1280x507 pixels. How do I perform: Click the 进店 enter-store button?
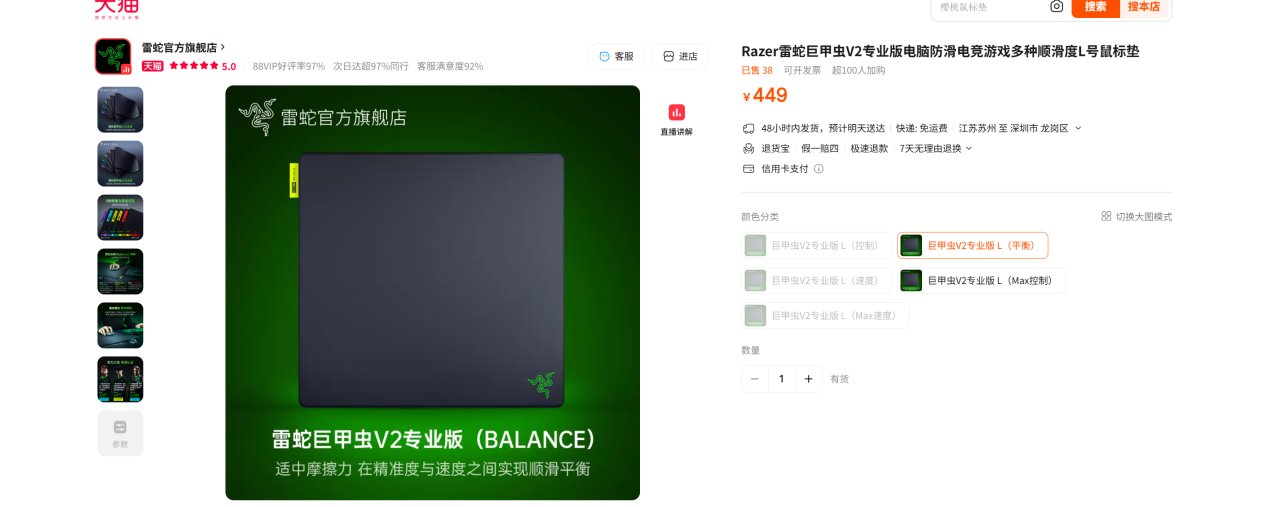pos(680,56)
